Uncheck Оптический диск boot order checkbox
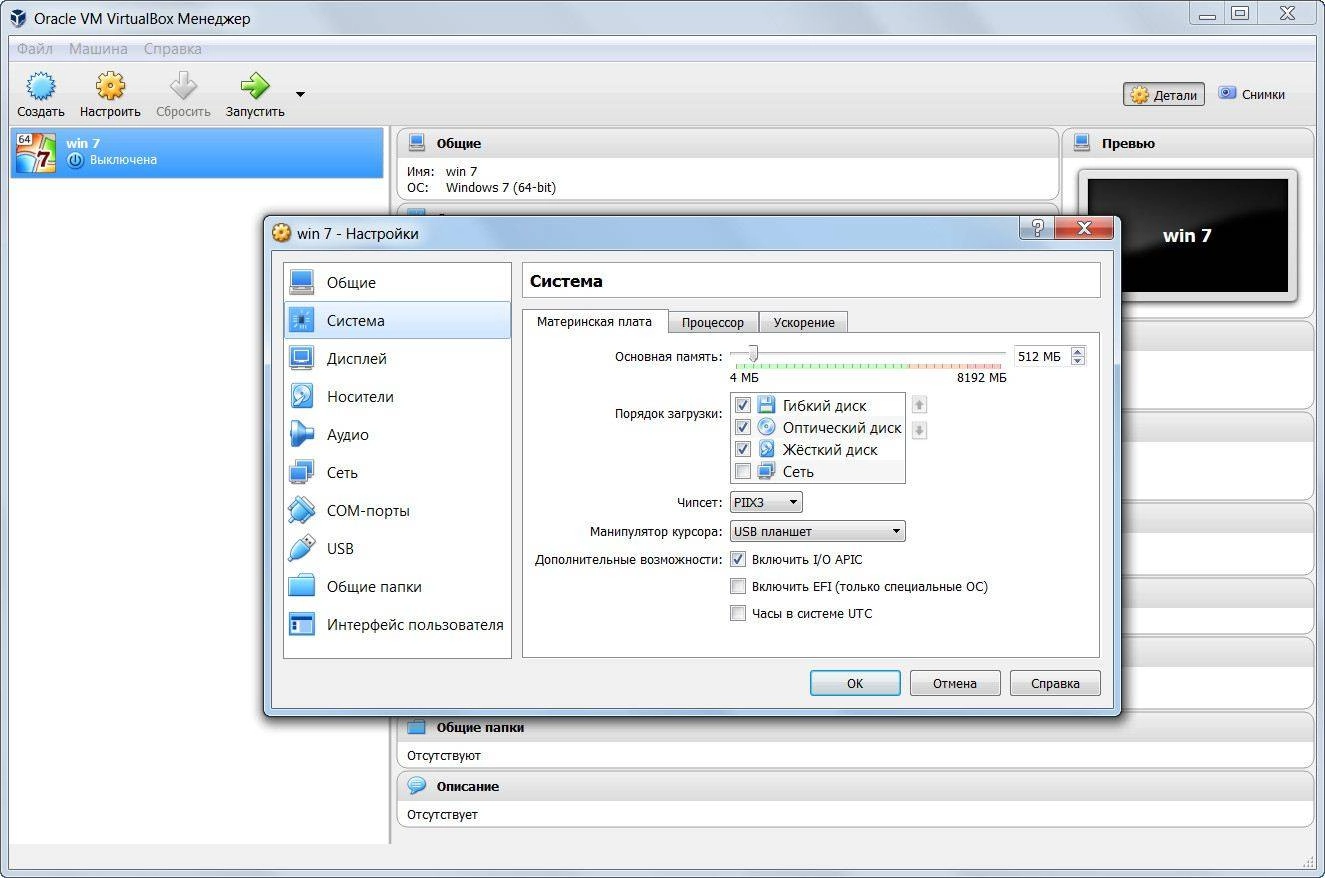Image resolution: width=1325 pixels, height=878 pixels. [742, 427]
